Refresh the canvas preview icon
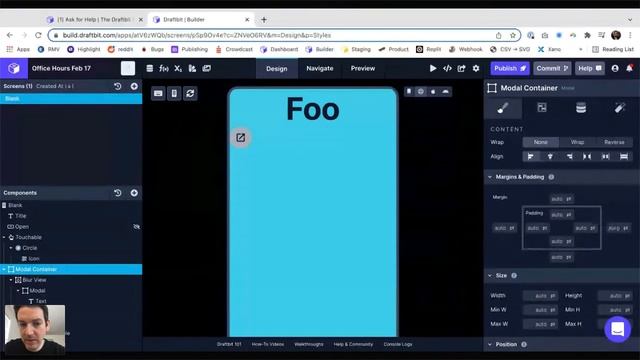Viewport: 640px width, 360px height. tap(190, 93)
